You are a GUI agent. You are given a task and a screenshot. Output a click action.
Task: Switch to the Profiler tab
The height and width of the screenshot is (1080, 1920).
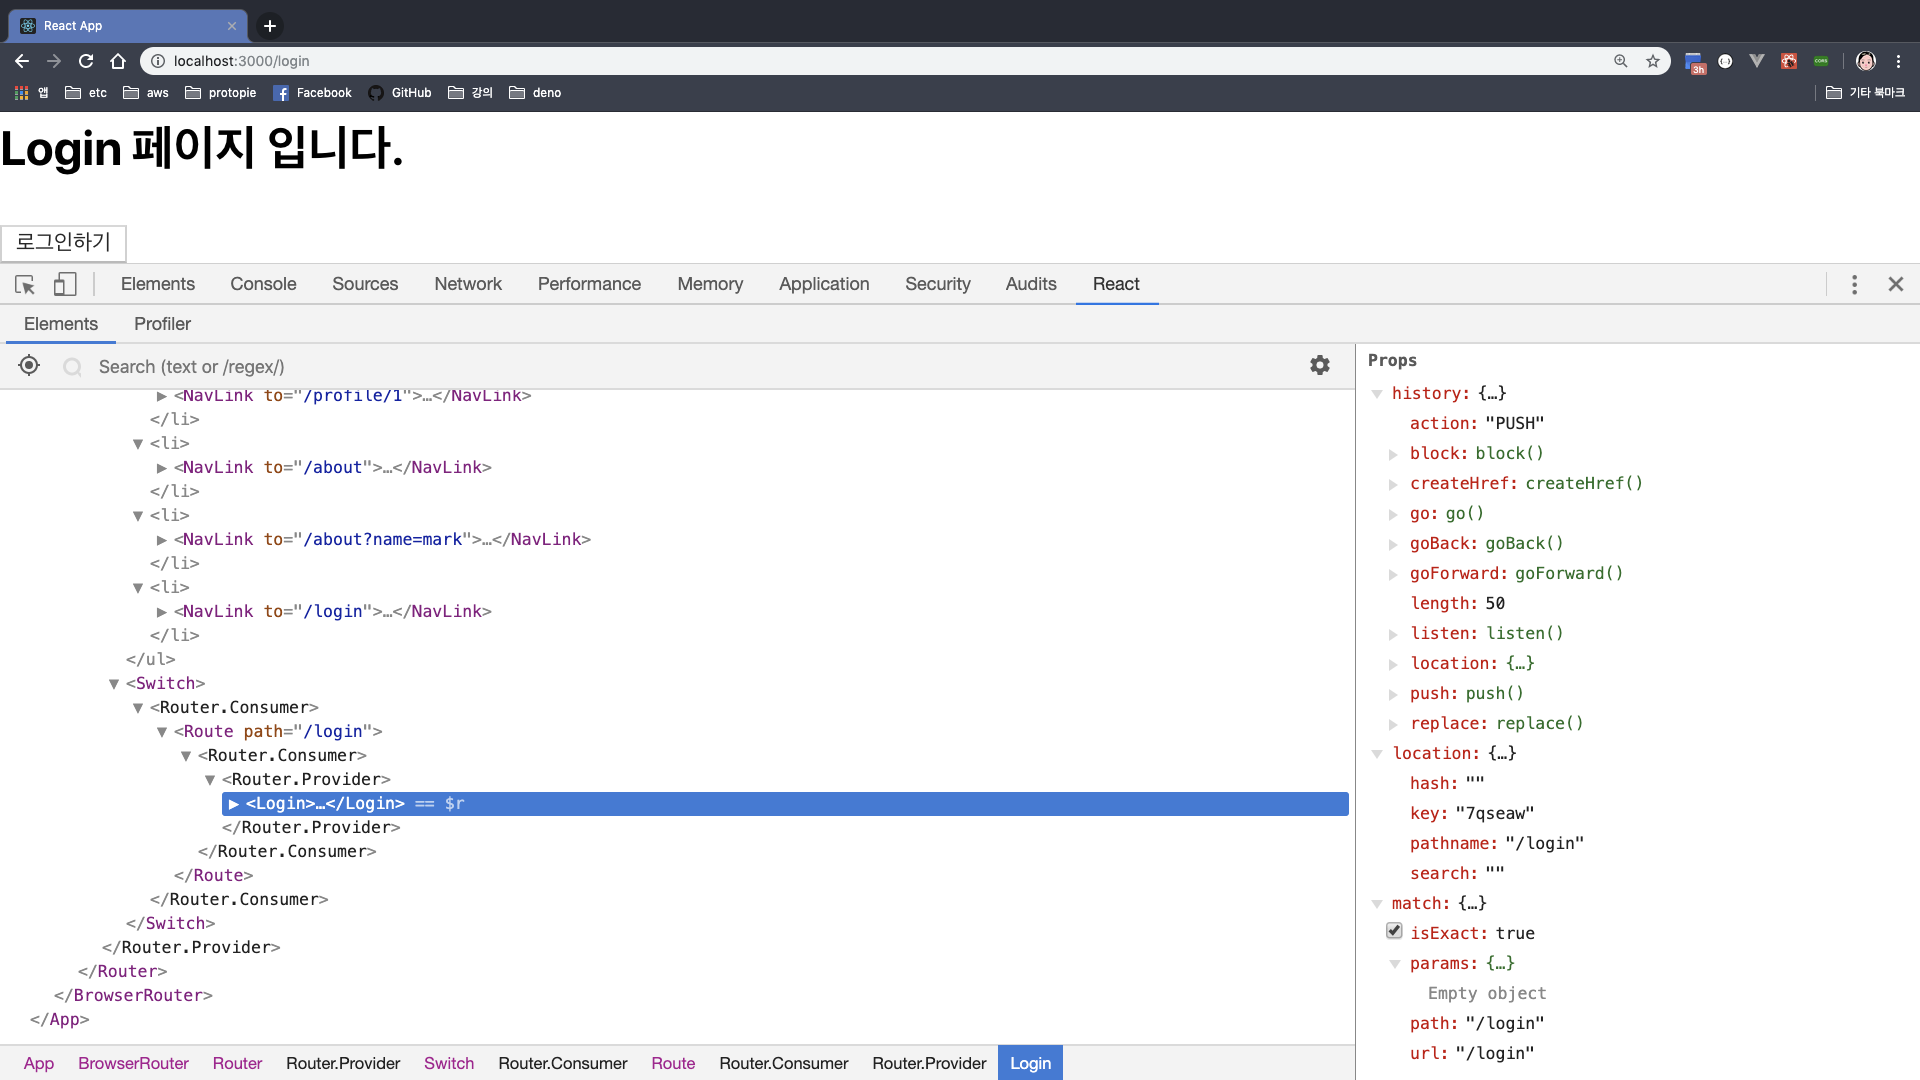(162, 324)
